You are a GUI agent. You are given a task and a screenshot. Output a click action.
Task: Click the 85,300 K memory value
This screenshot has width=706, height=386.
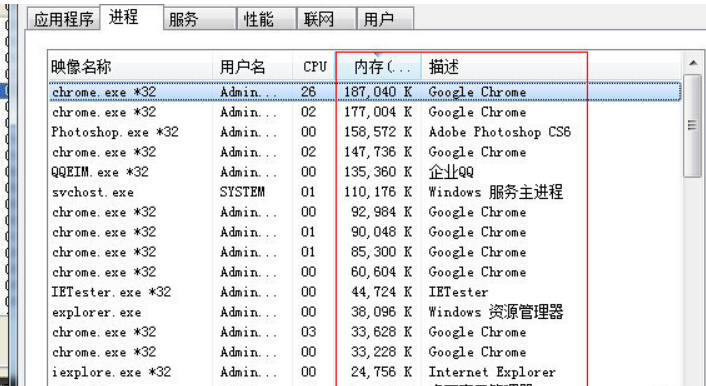tap(382, 252)
